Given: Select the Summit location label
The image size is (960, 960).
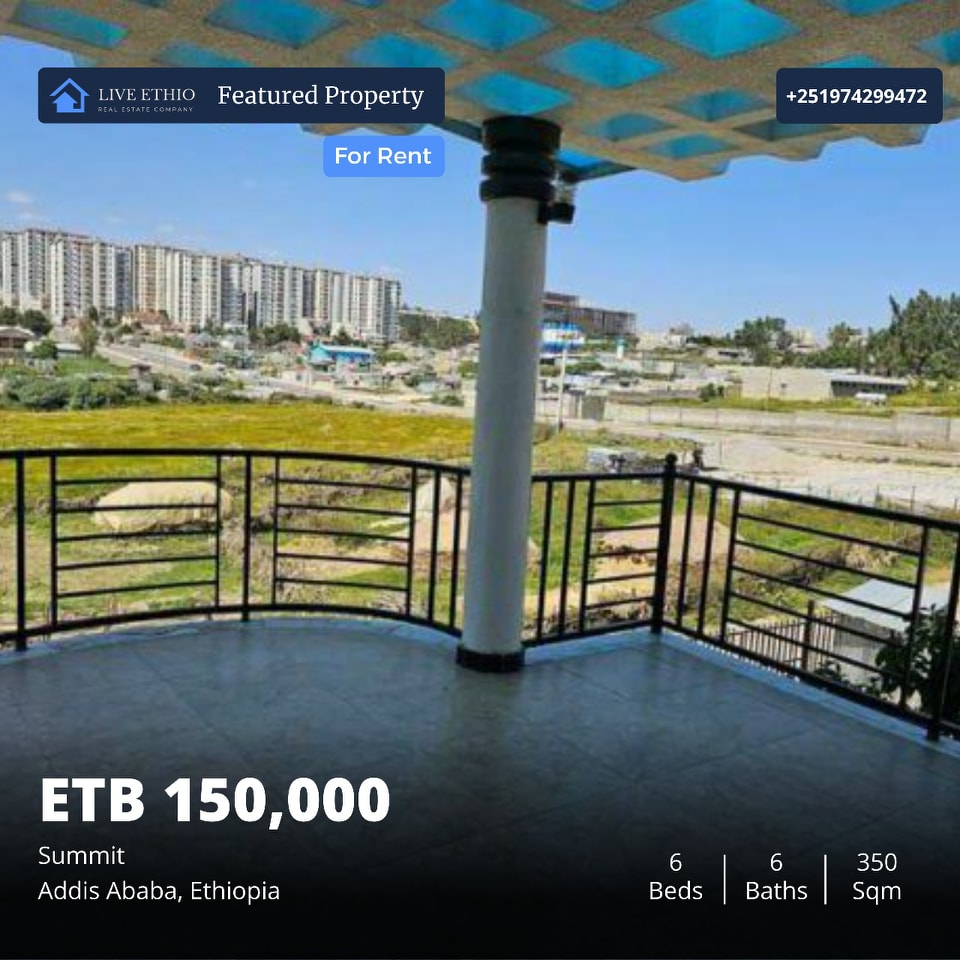Looking at the screenshot, I should 81,855.
